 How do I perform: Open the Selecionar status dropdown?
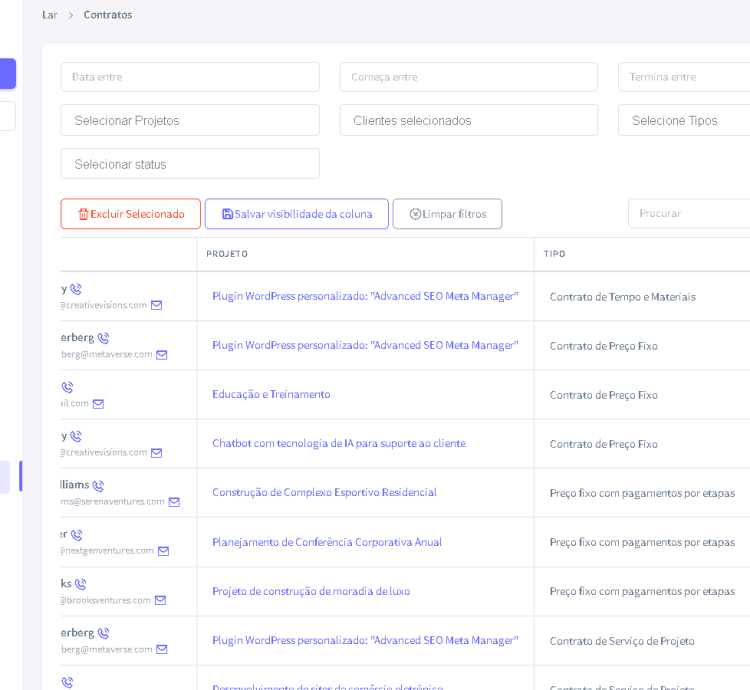click(x=190, y=164)
